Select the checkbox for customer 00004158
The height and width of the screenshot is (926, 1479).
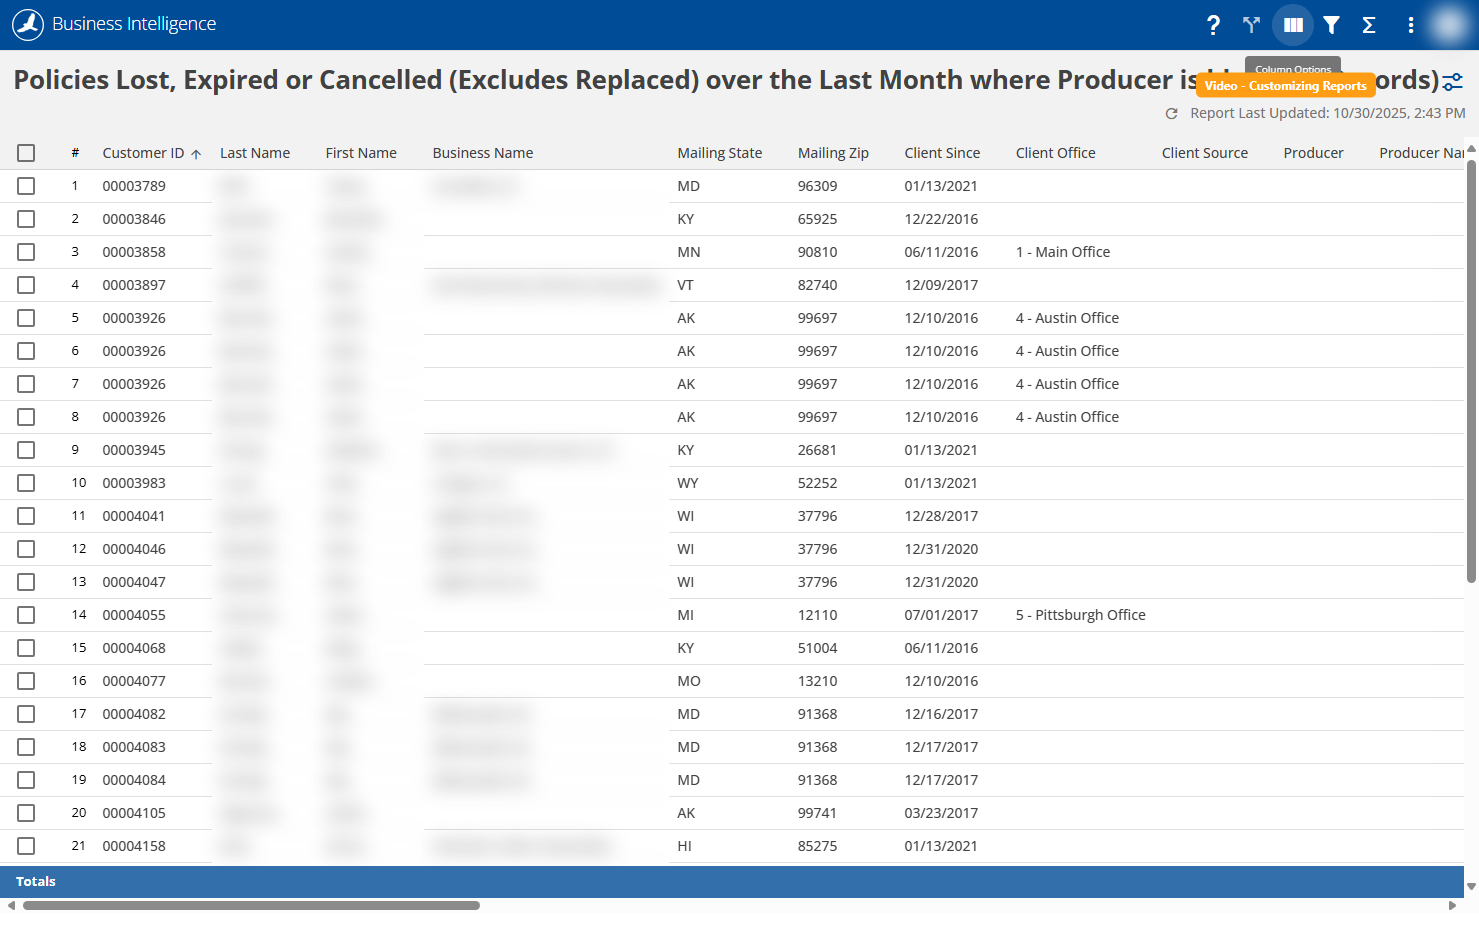click(x=26, y=846)
